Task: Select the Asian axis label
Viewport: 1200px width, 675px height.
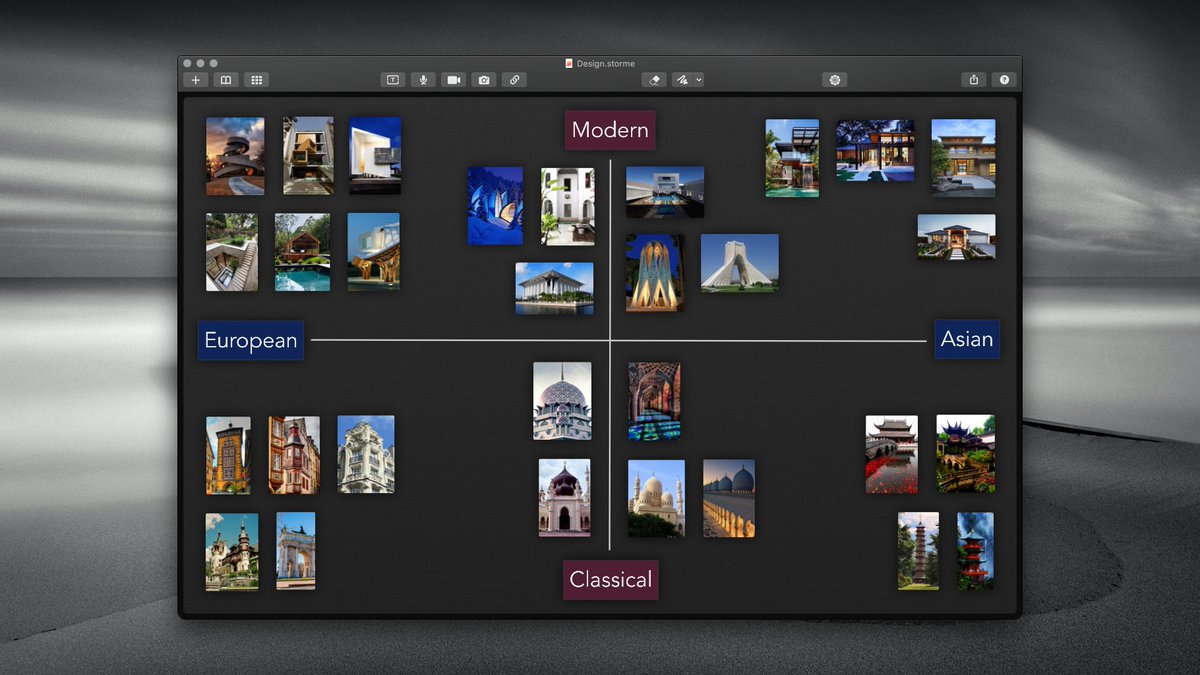Action: (x=967, y=339)
